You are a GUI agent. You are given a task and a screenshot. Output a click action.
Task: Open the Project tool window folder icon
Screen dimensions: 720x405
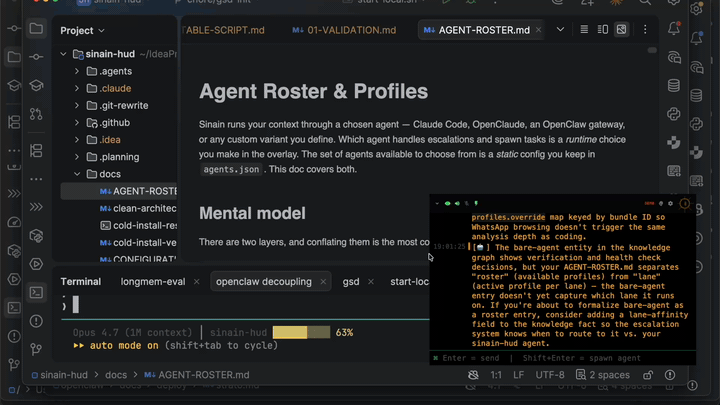(36, 28)
